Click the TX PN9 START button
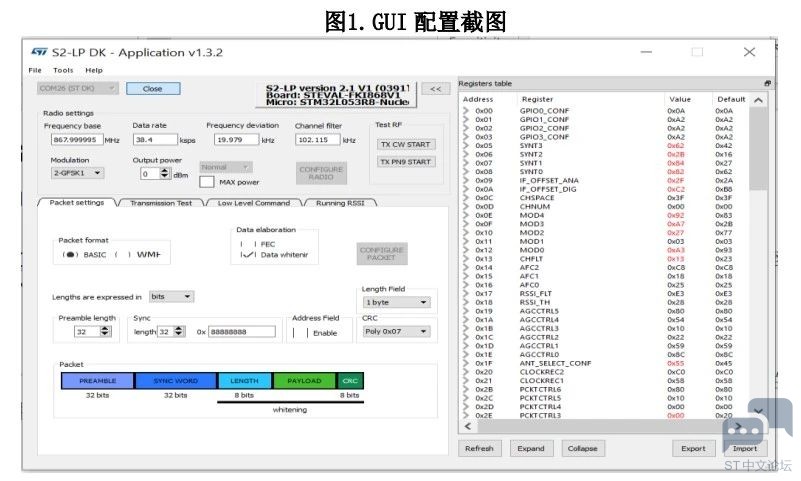 pos(406,162)
